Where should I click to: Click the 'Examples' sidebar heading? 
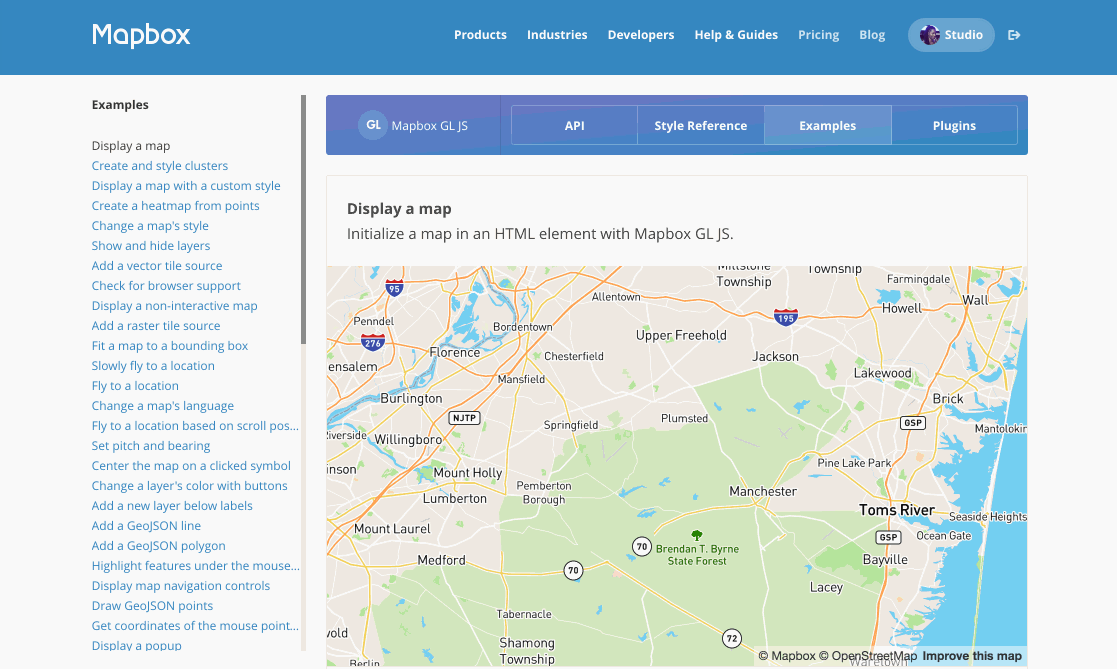click(x=120, y=105)
